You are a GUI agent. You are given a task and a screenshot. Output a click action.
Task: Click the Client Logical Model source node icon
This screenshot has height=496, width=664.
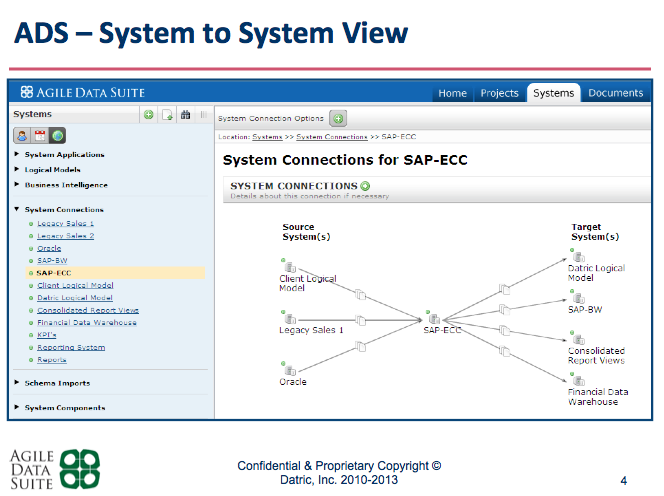click(x=290, y=267)
